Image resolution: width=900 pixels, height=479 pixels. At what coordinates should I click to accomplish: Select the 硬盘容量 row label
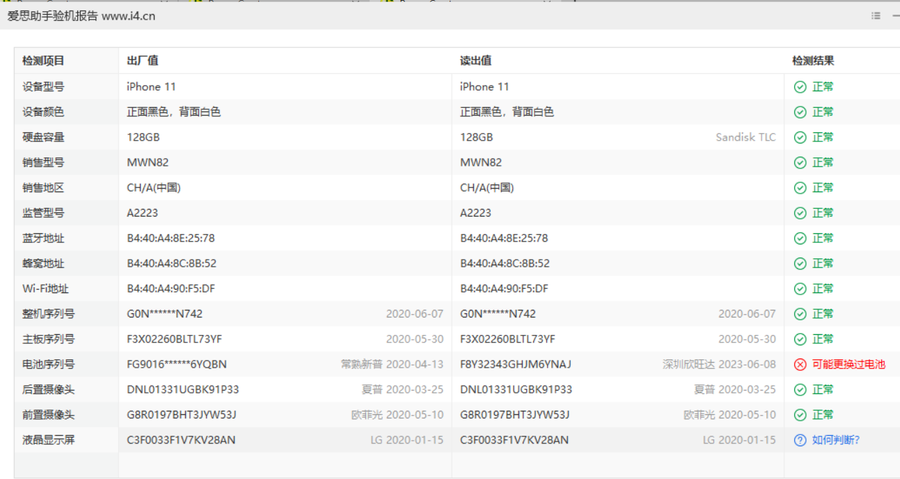click(x=43, y=138)
